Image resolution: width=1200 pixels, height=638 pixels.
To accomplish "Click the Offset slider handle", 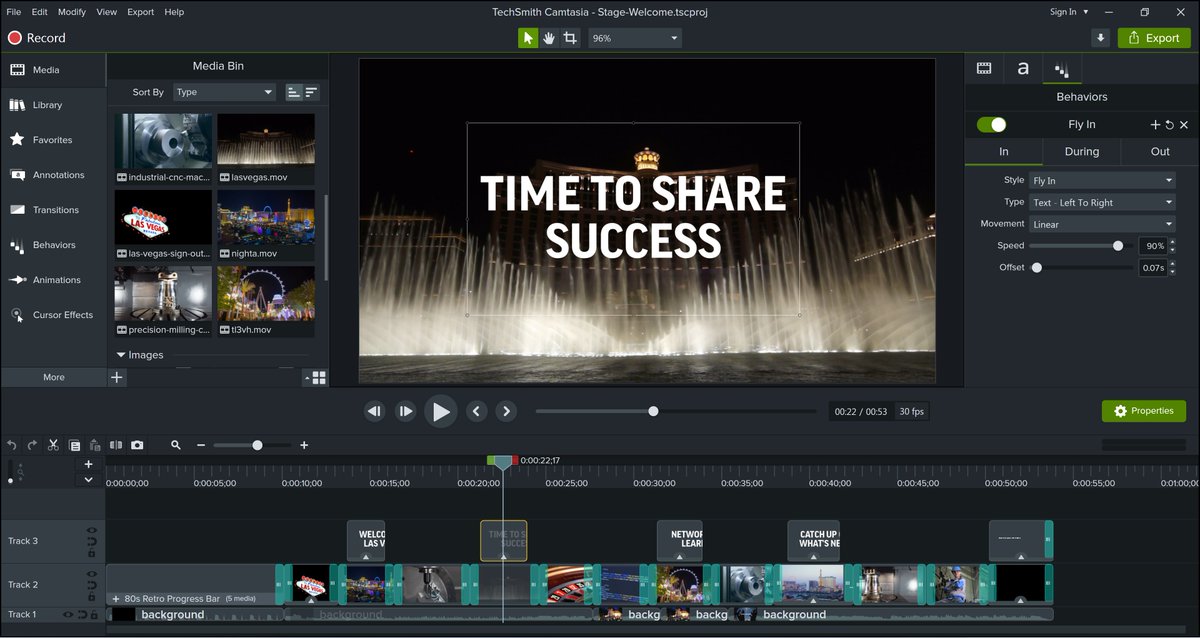I will [x=1037, y=267].
